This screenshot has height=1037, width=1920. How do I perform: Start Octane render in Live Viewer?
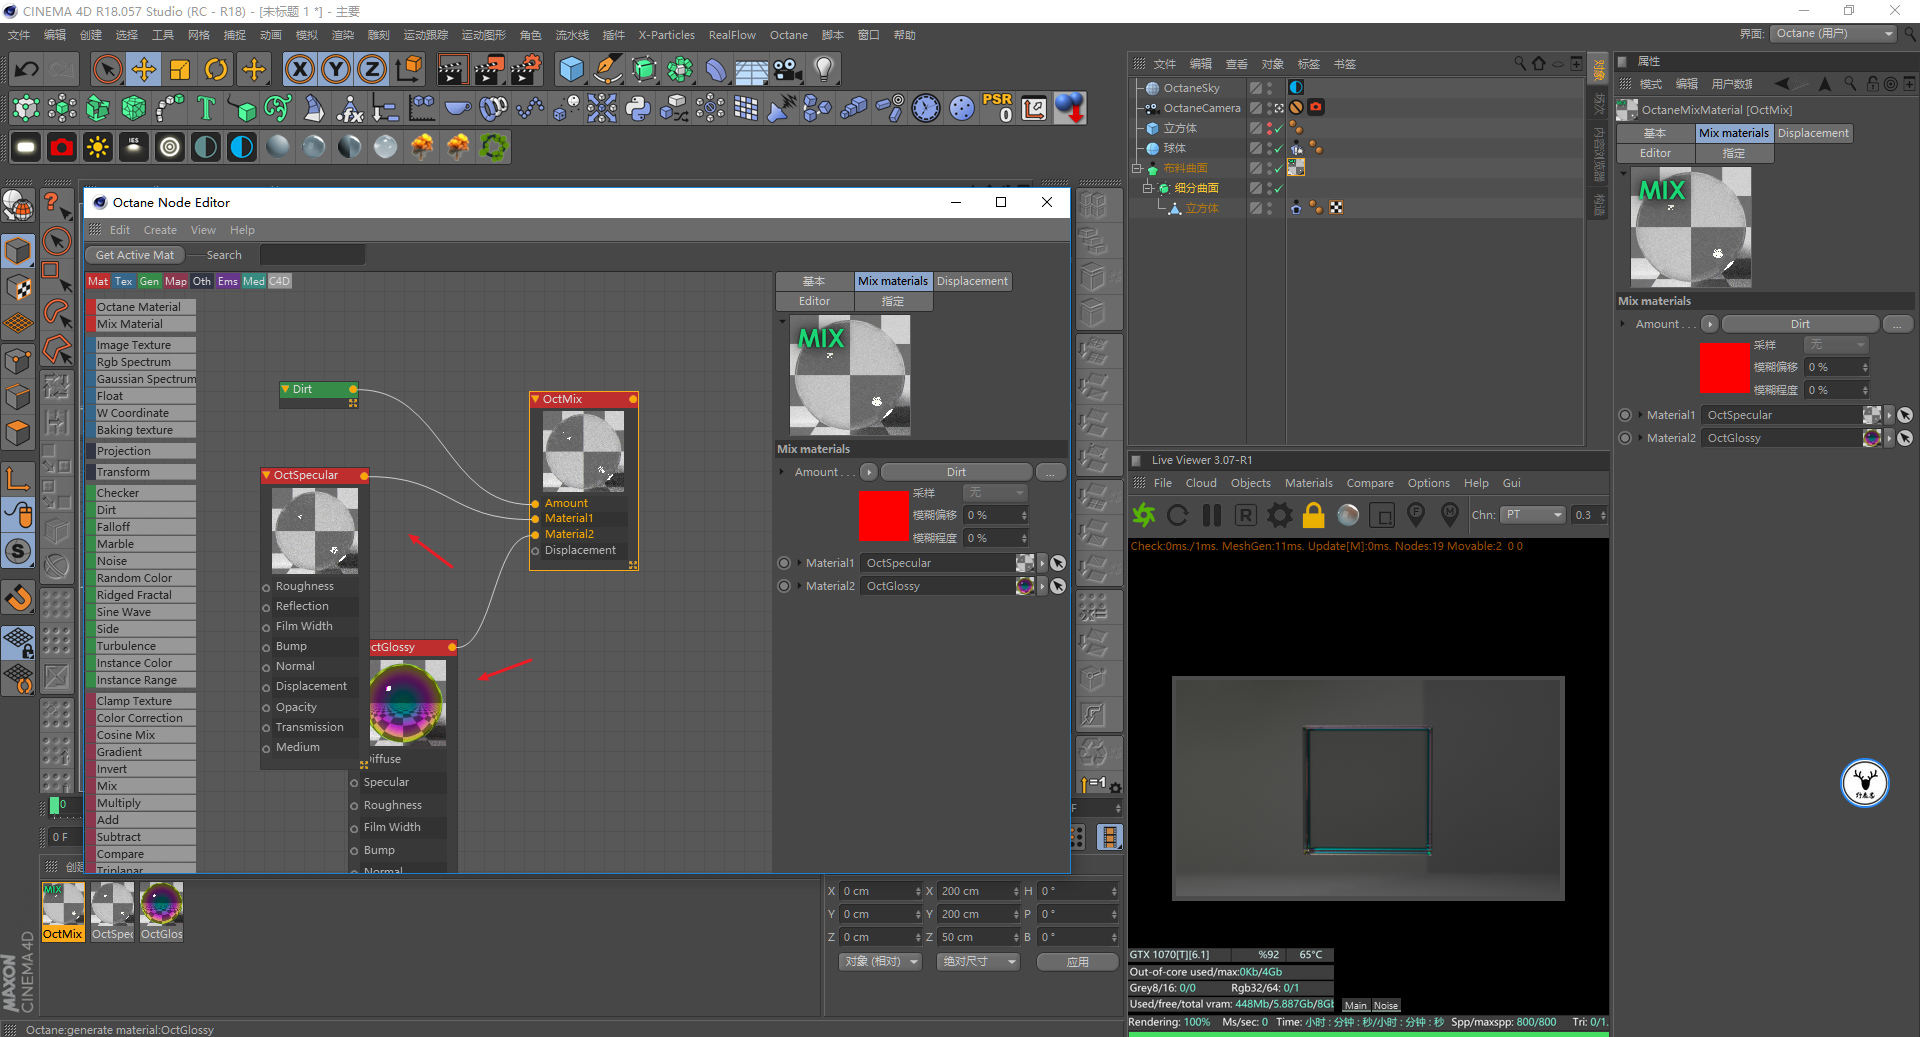click(x=1144, y=515)
